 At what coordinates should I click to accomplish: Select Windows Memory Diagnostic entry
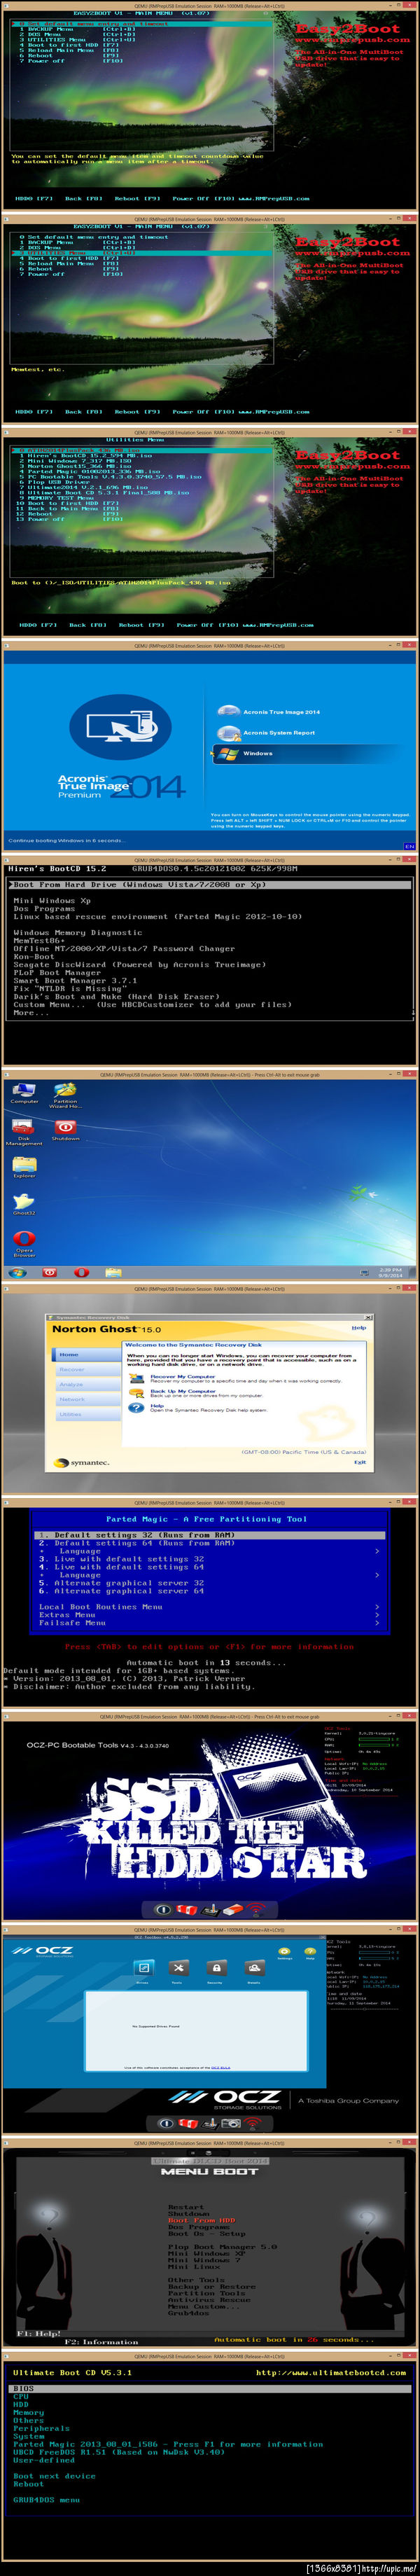tap(77, 932)
